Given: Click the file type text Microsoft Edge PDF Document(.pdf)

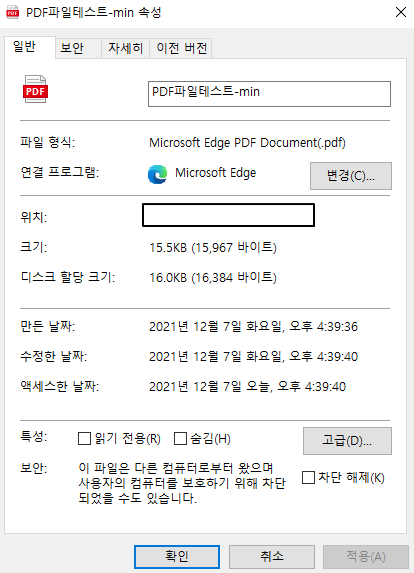Looking at the screenshot, I should click(247, 143).
